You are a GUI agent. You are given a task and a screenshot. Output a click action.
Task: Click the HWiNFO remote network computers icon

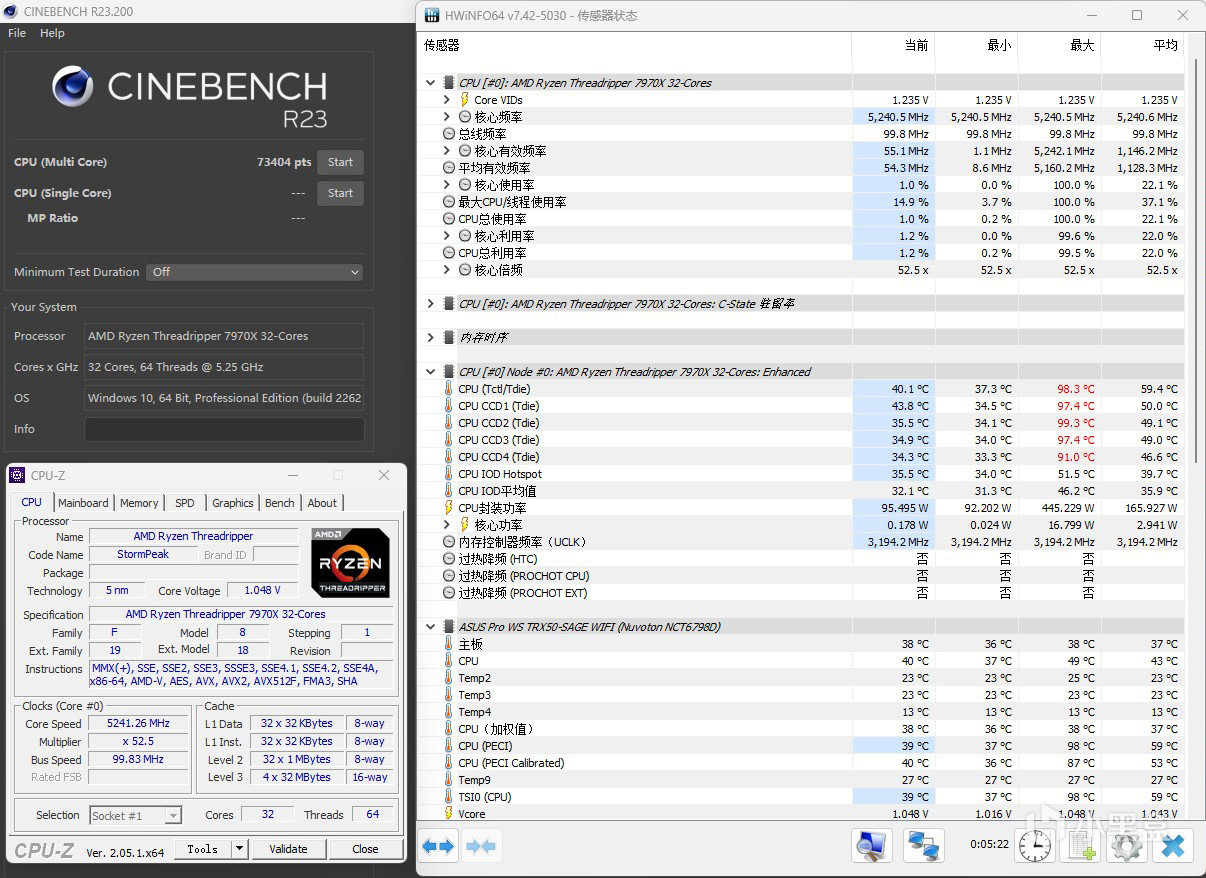point(924,847)
